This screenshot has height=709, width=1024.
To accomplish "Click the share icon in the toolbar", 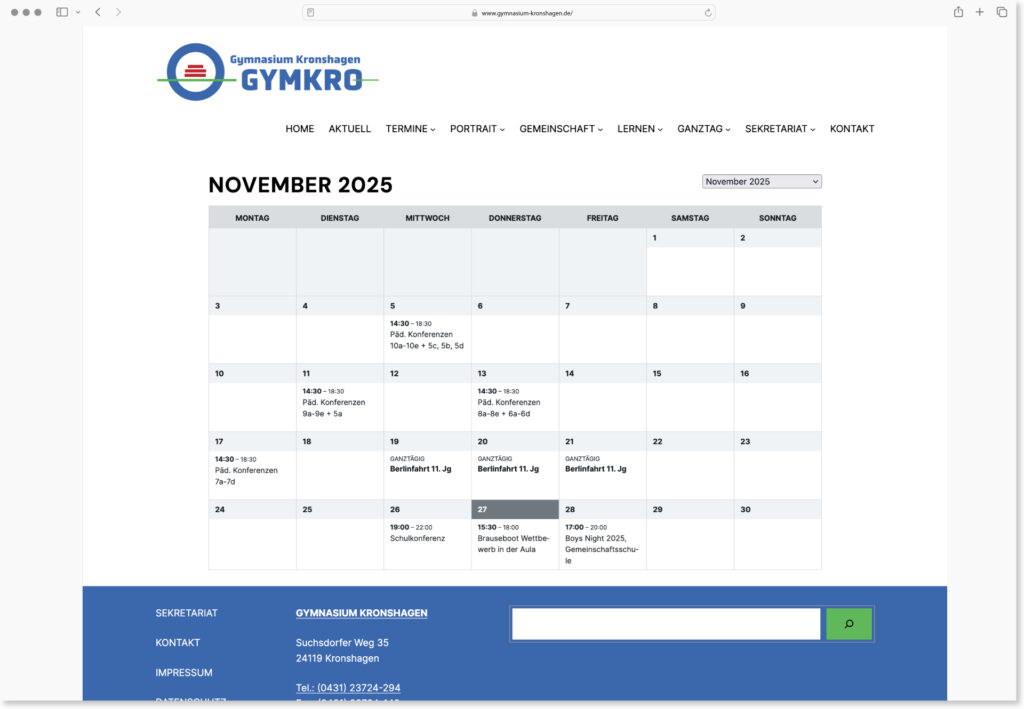I will [x=957, y=11].
